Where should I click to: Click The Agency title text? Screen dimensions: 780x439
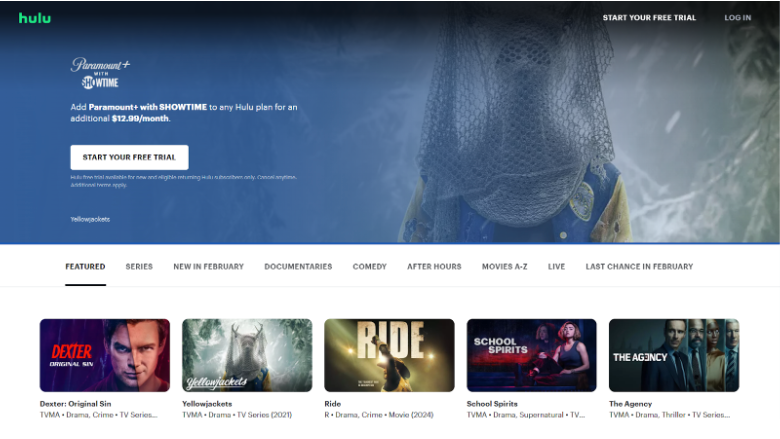pos(630,404)
